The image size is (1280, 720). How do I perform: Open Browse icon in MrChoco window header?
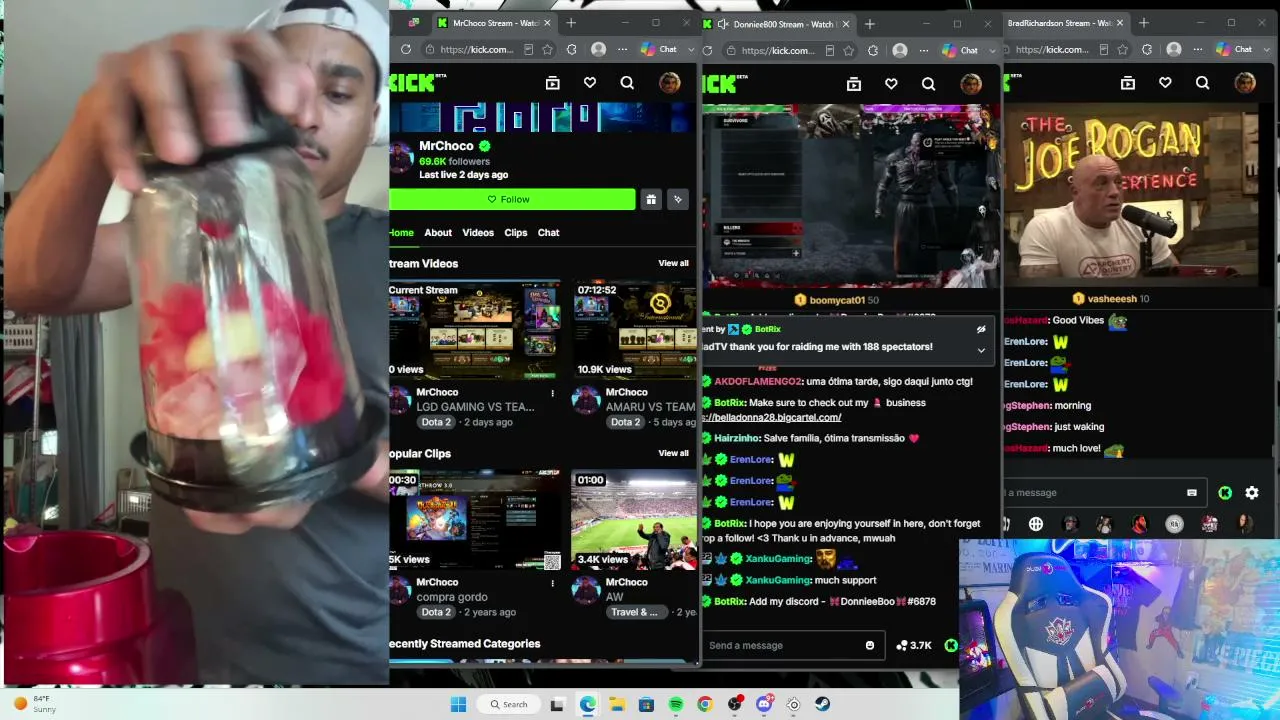point(552,83)
